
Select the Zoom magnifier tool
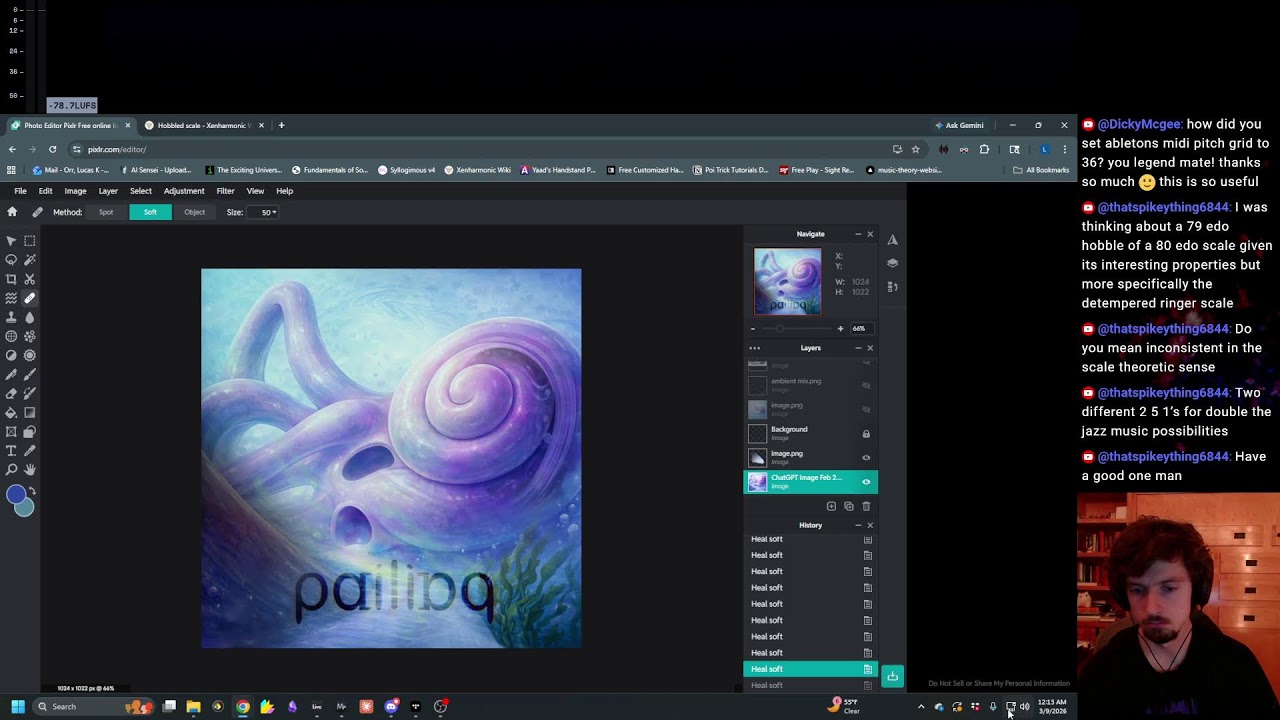pyautogui.click(x=11, y=470)
